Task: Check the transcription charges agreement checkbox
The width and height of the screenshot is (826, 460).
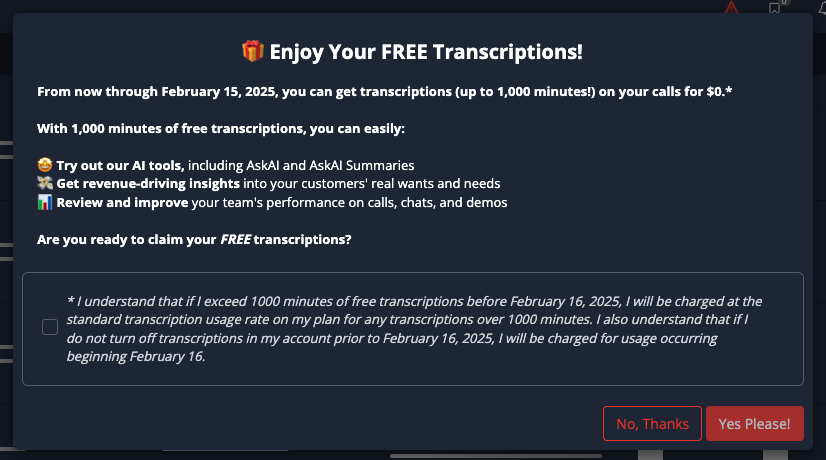Action: [50, 327]
